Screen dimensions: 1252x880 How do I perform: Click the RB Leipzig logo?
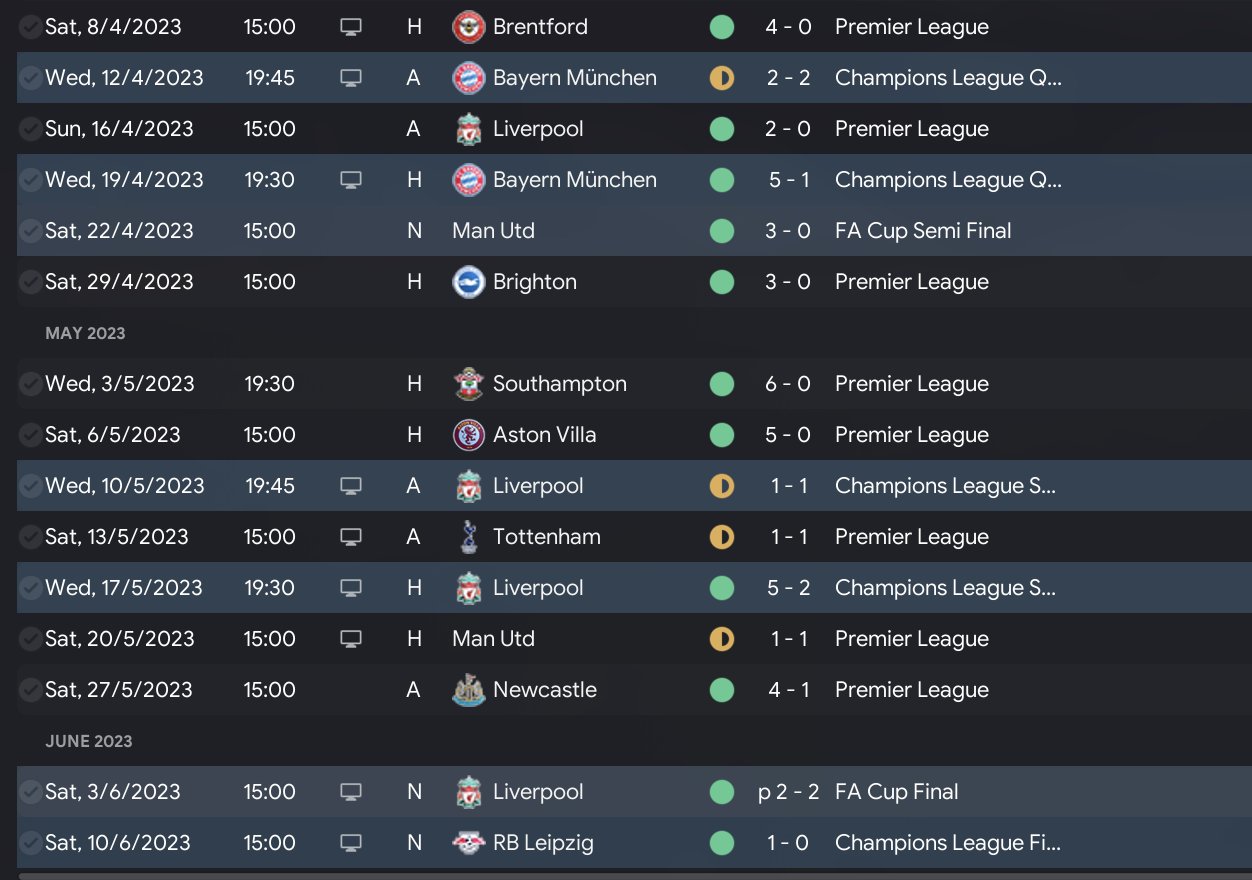pos(468,843)
